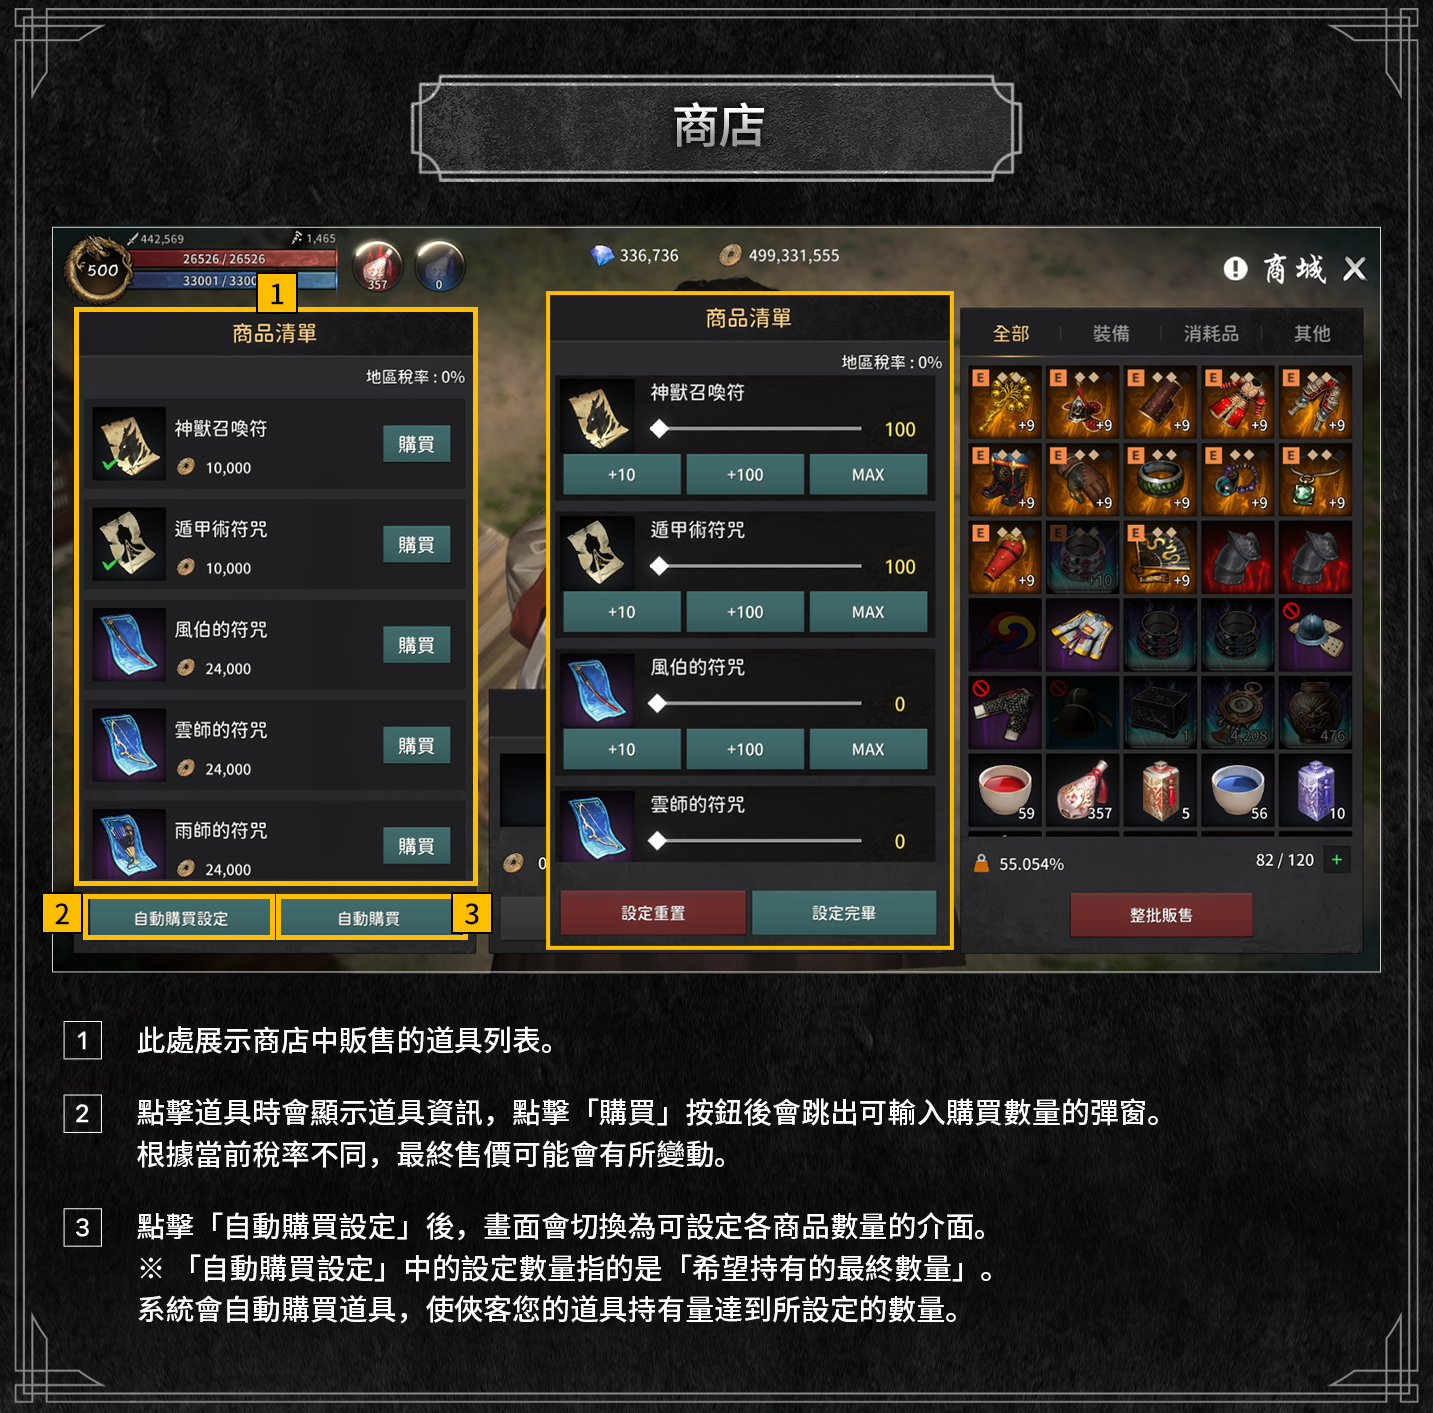The height and width of the screenshot is (1413, 1433).
Task: Click the blue potion icon with 0 in the HUD
Action: 439,266
